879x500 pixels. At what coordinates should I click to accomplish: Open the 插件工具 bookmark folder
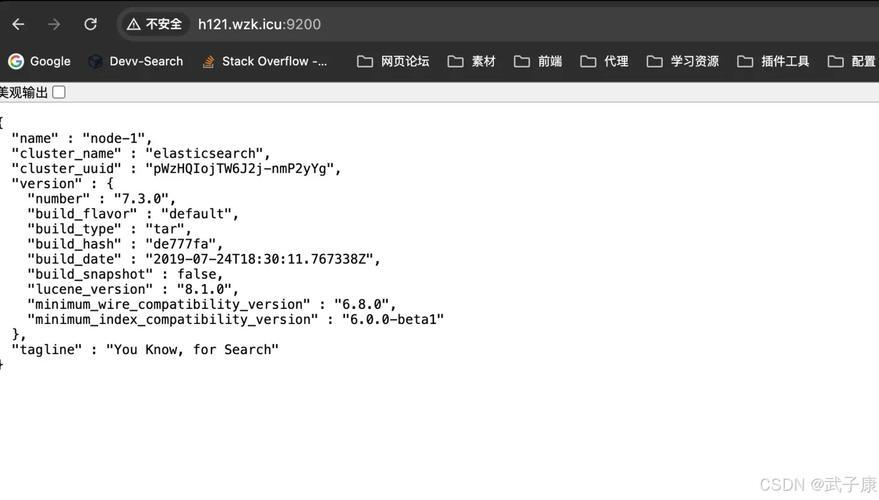coord(772,61)
